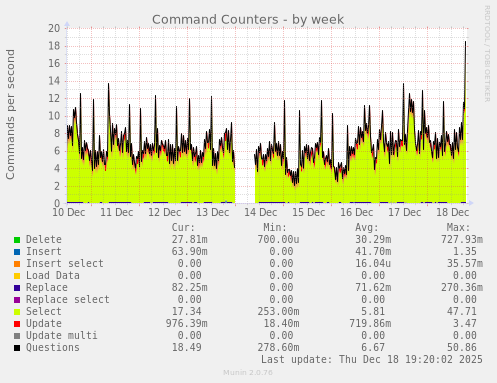
Task: Click the Avg: column header
Action: click(x=367, y=228)
